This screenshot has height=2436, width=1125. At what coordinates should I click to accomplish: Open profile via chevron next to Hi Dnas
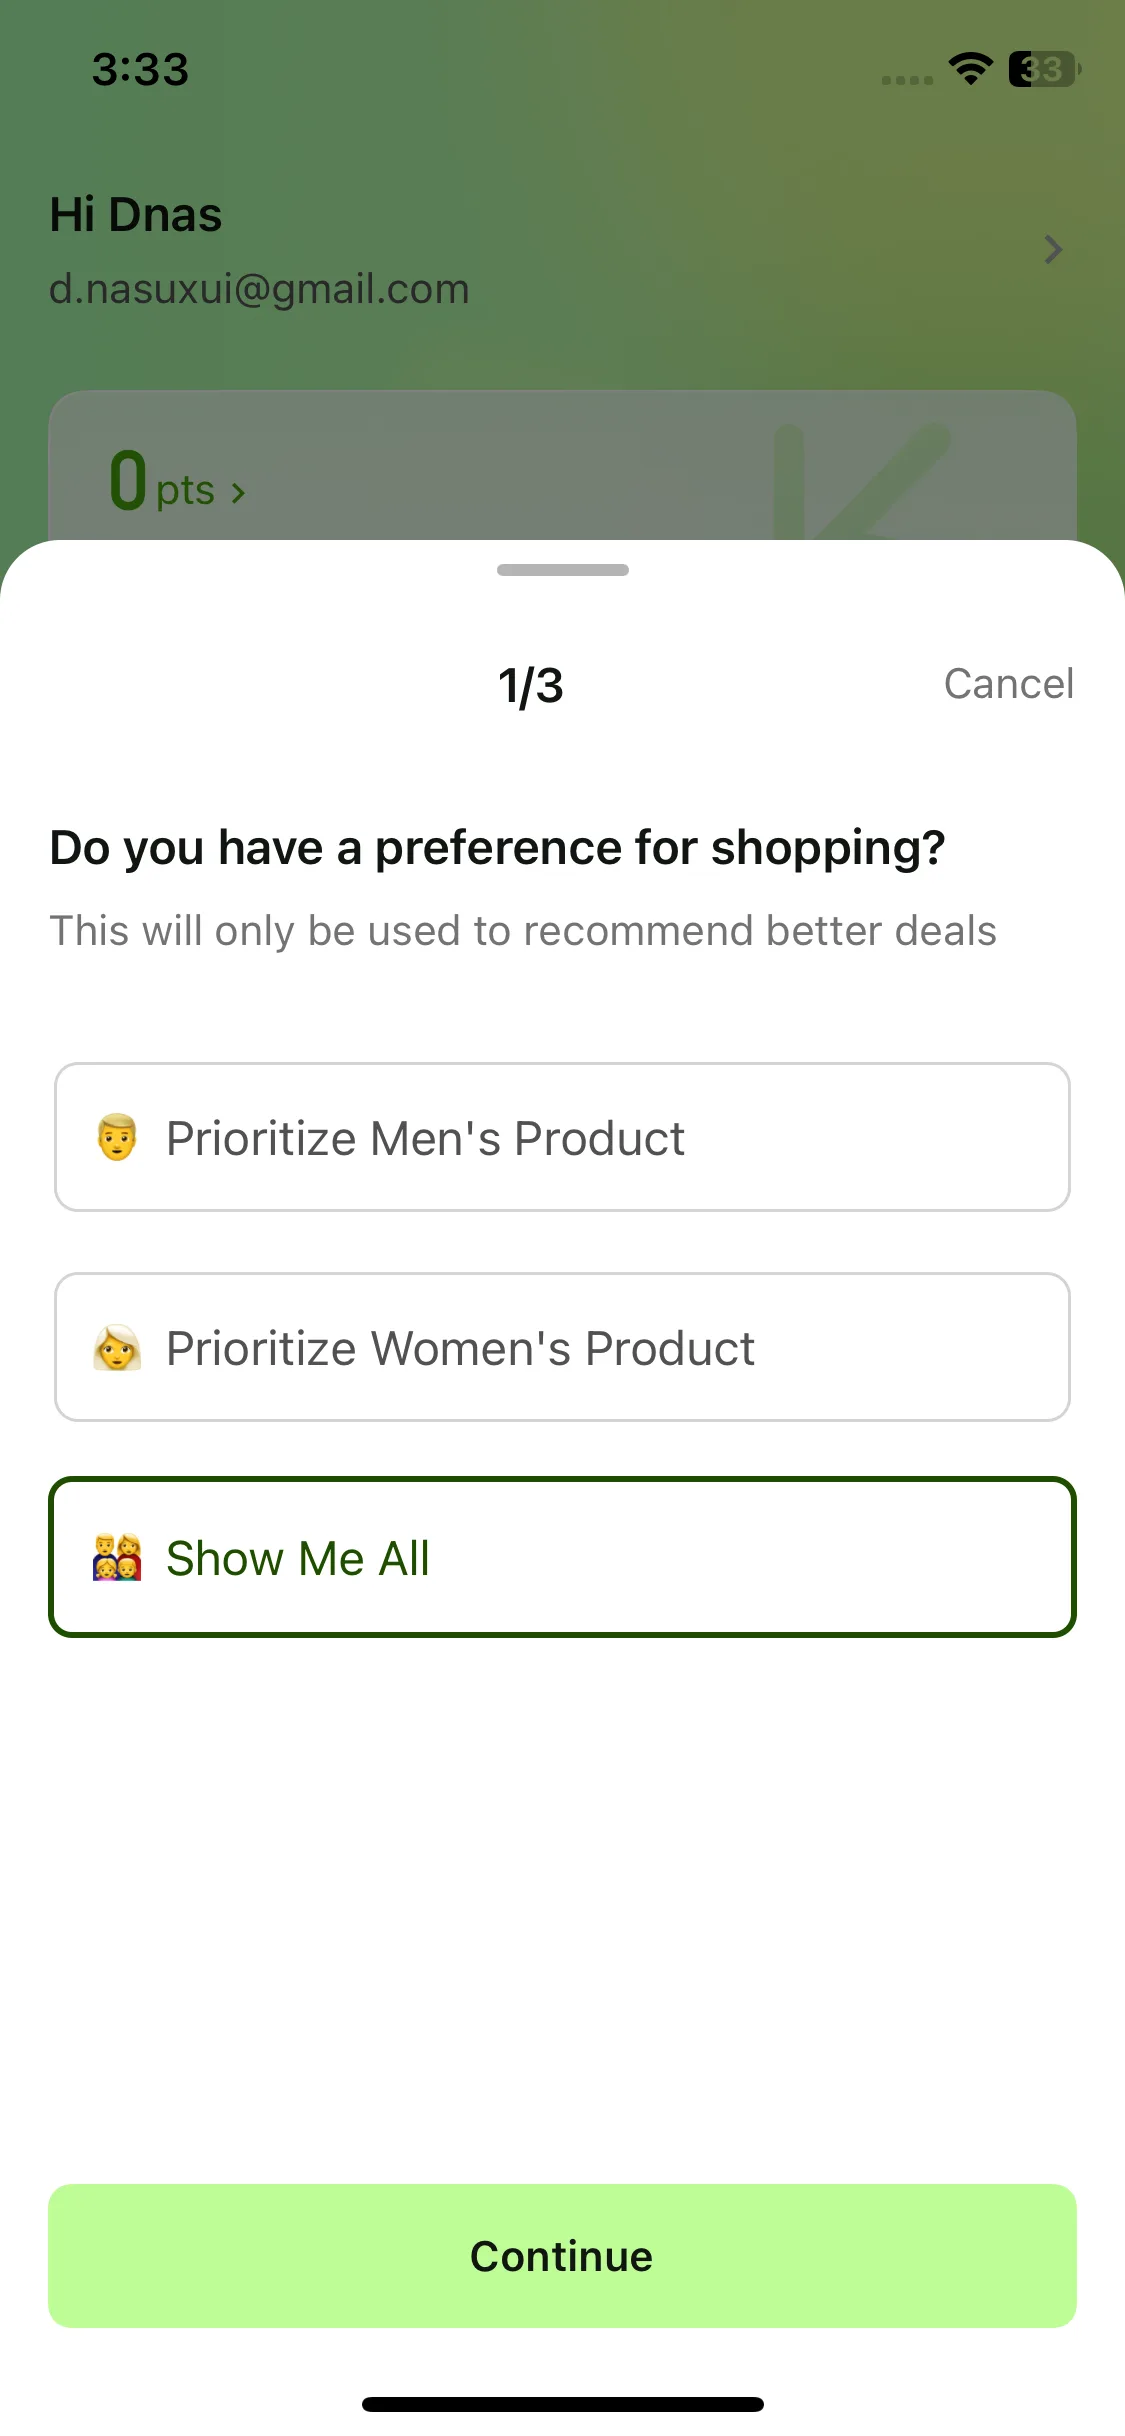[1053, 249]
